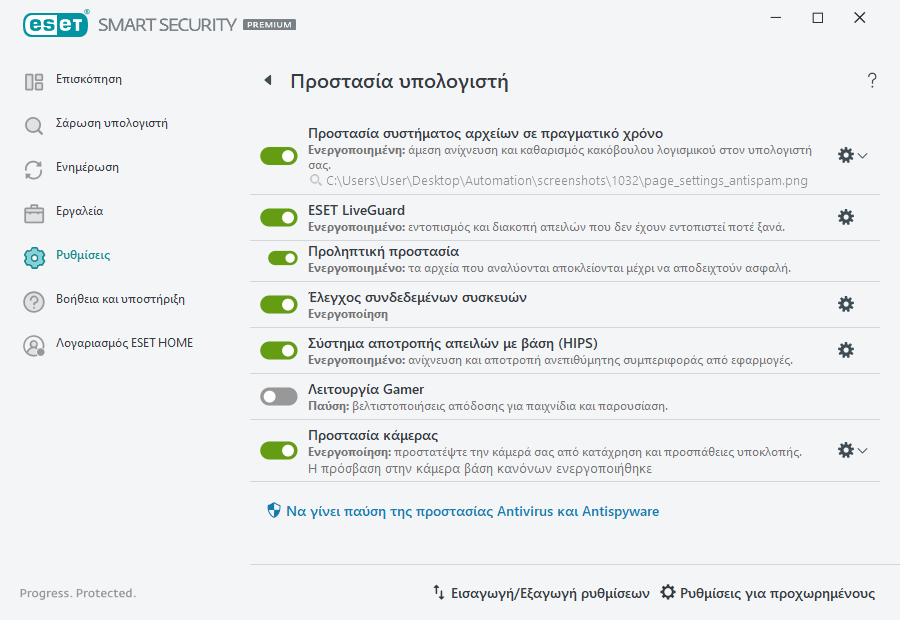Open the HIPS settings gear icon
Viewport: 900px width, 620px height.
pyautogui.click(x=846, y=350)
